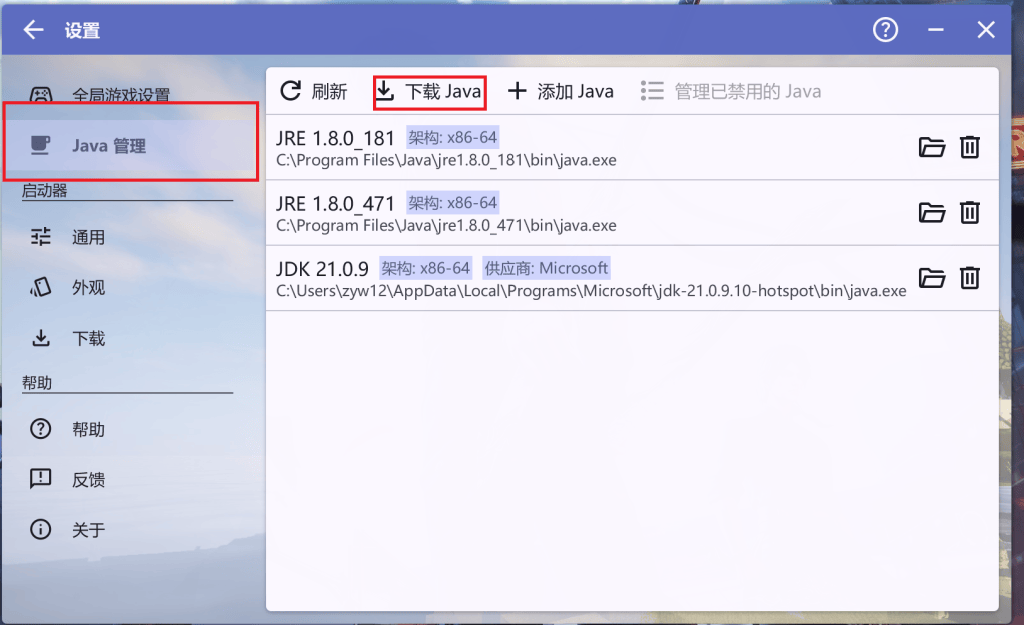Viewport: 1024px width, 625px height.
Task: Open 管理已禁用的 Java list
Action: point(731,92)
